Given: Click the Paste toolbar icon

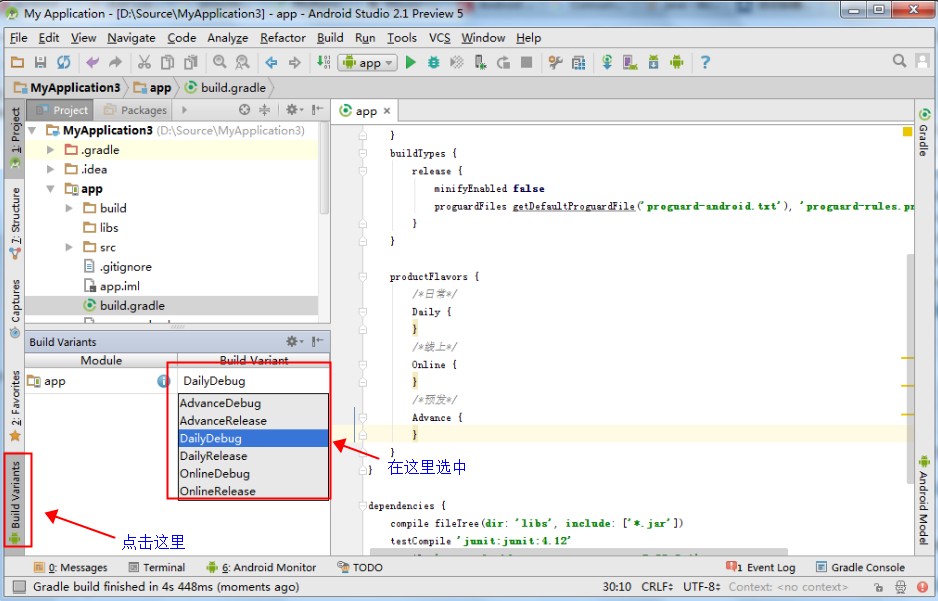Looking at the screenshot, I should [x=191, y=62].
